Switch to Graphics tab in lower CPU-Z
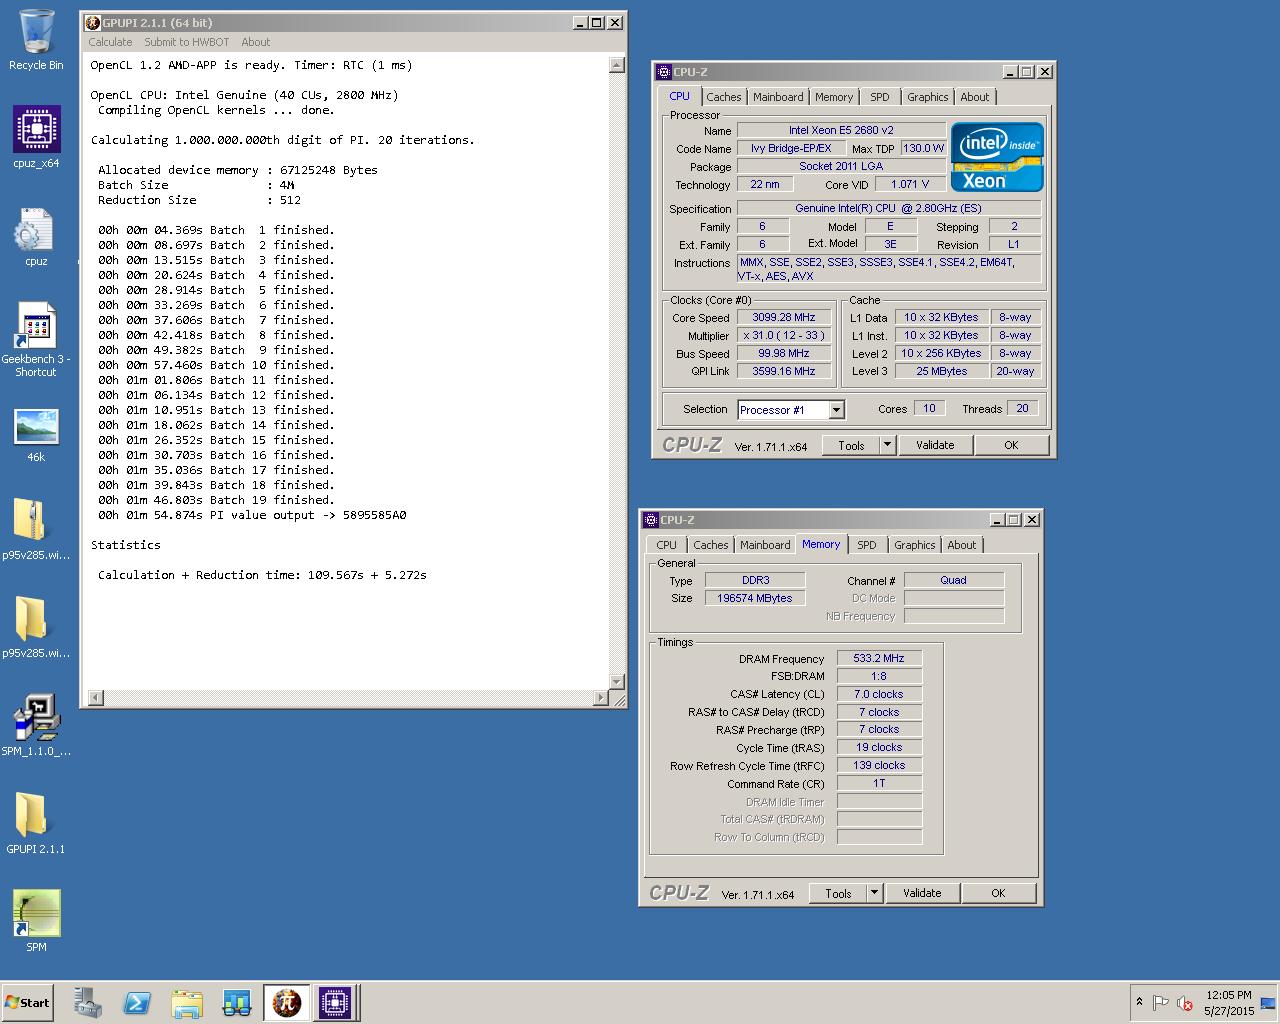This screenshot has height=1024, width=1280. coord(915,545)
